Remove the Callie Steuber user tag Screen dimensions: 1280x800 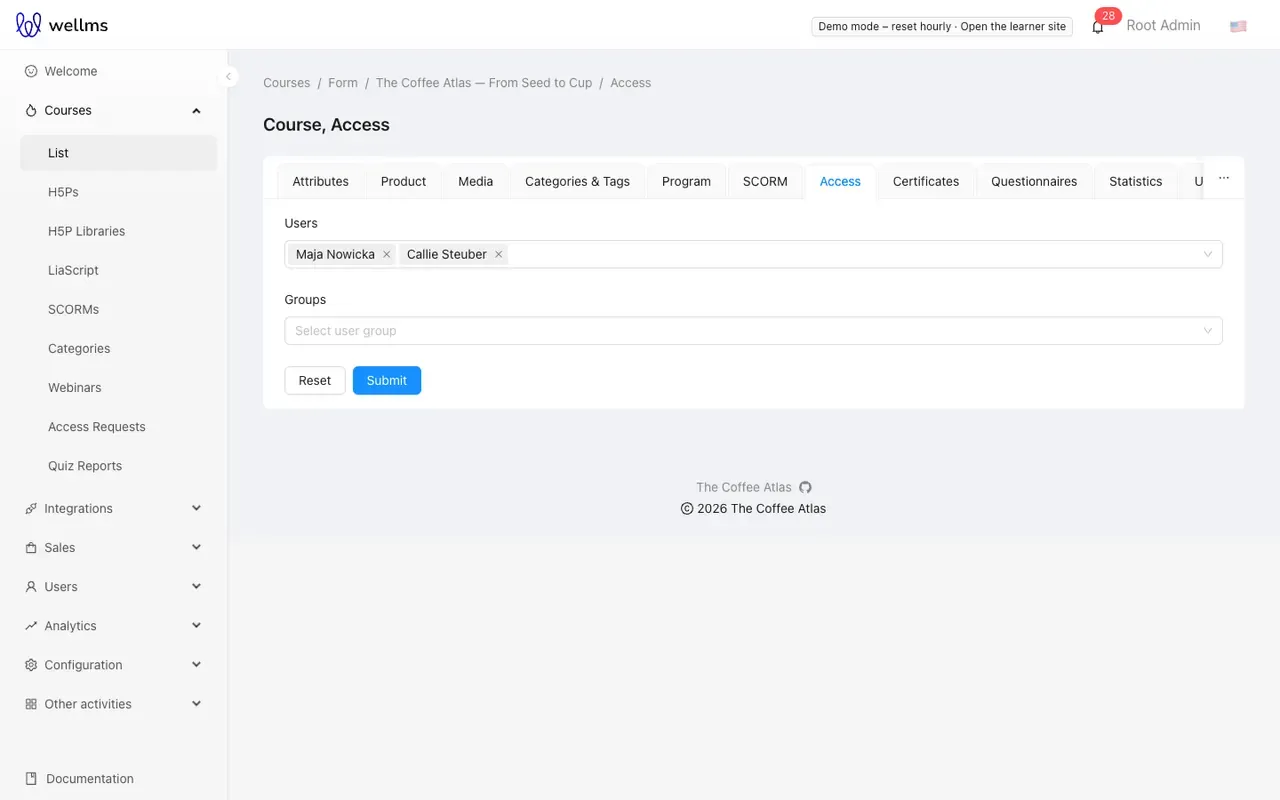tap(498, 254)
